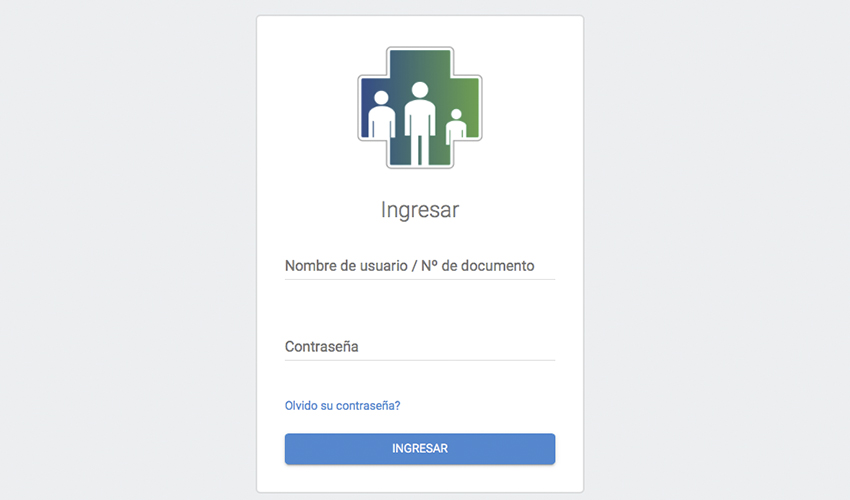850x500 pixels.
Task: Click the blue INGRESAR button
Action: pos(420,449)
